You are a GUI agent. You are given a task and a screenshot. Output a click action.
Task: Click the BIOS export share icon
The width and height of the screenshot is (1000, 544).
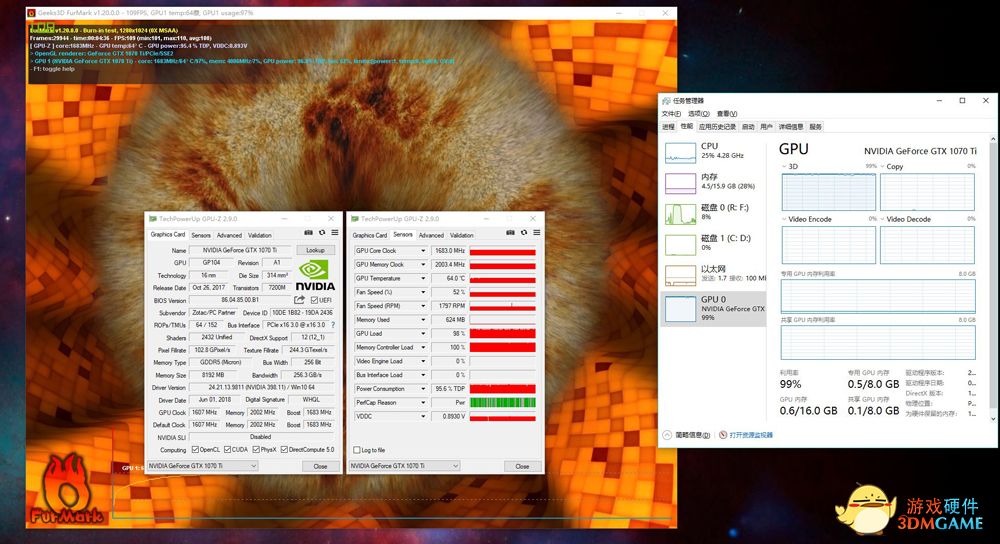(x=299, y=300)
